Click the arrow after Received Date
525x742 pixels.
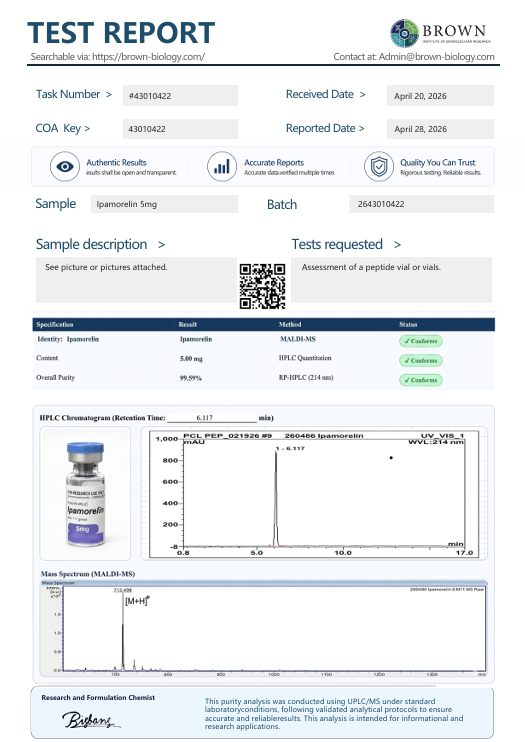point(363,95)
